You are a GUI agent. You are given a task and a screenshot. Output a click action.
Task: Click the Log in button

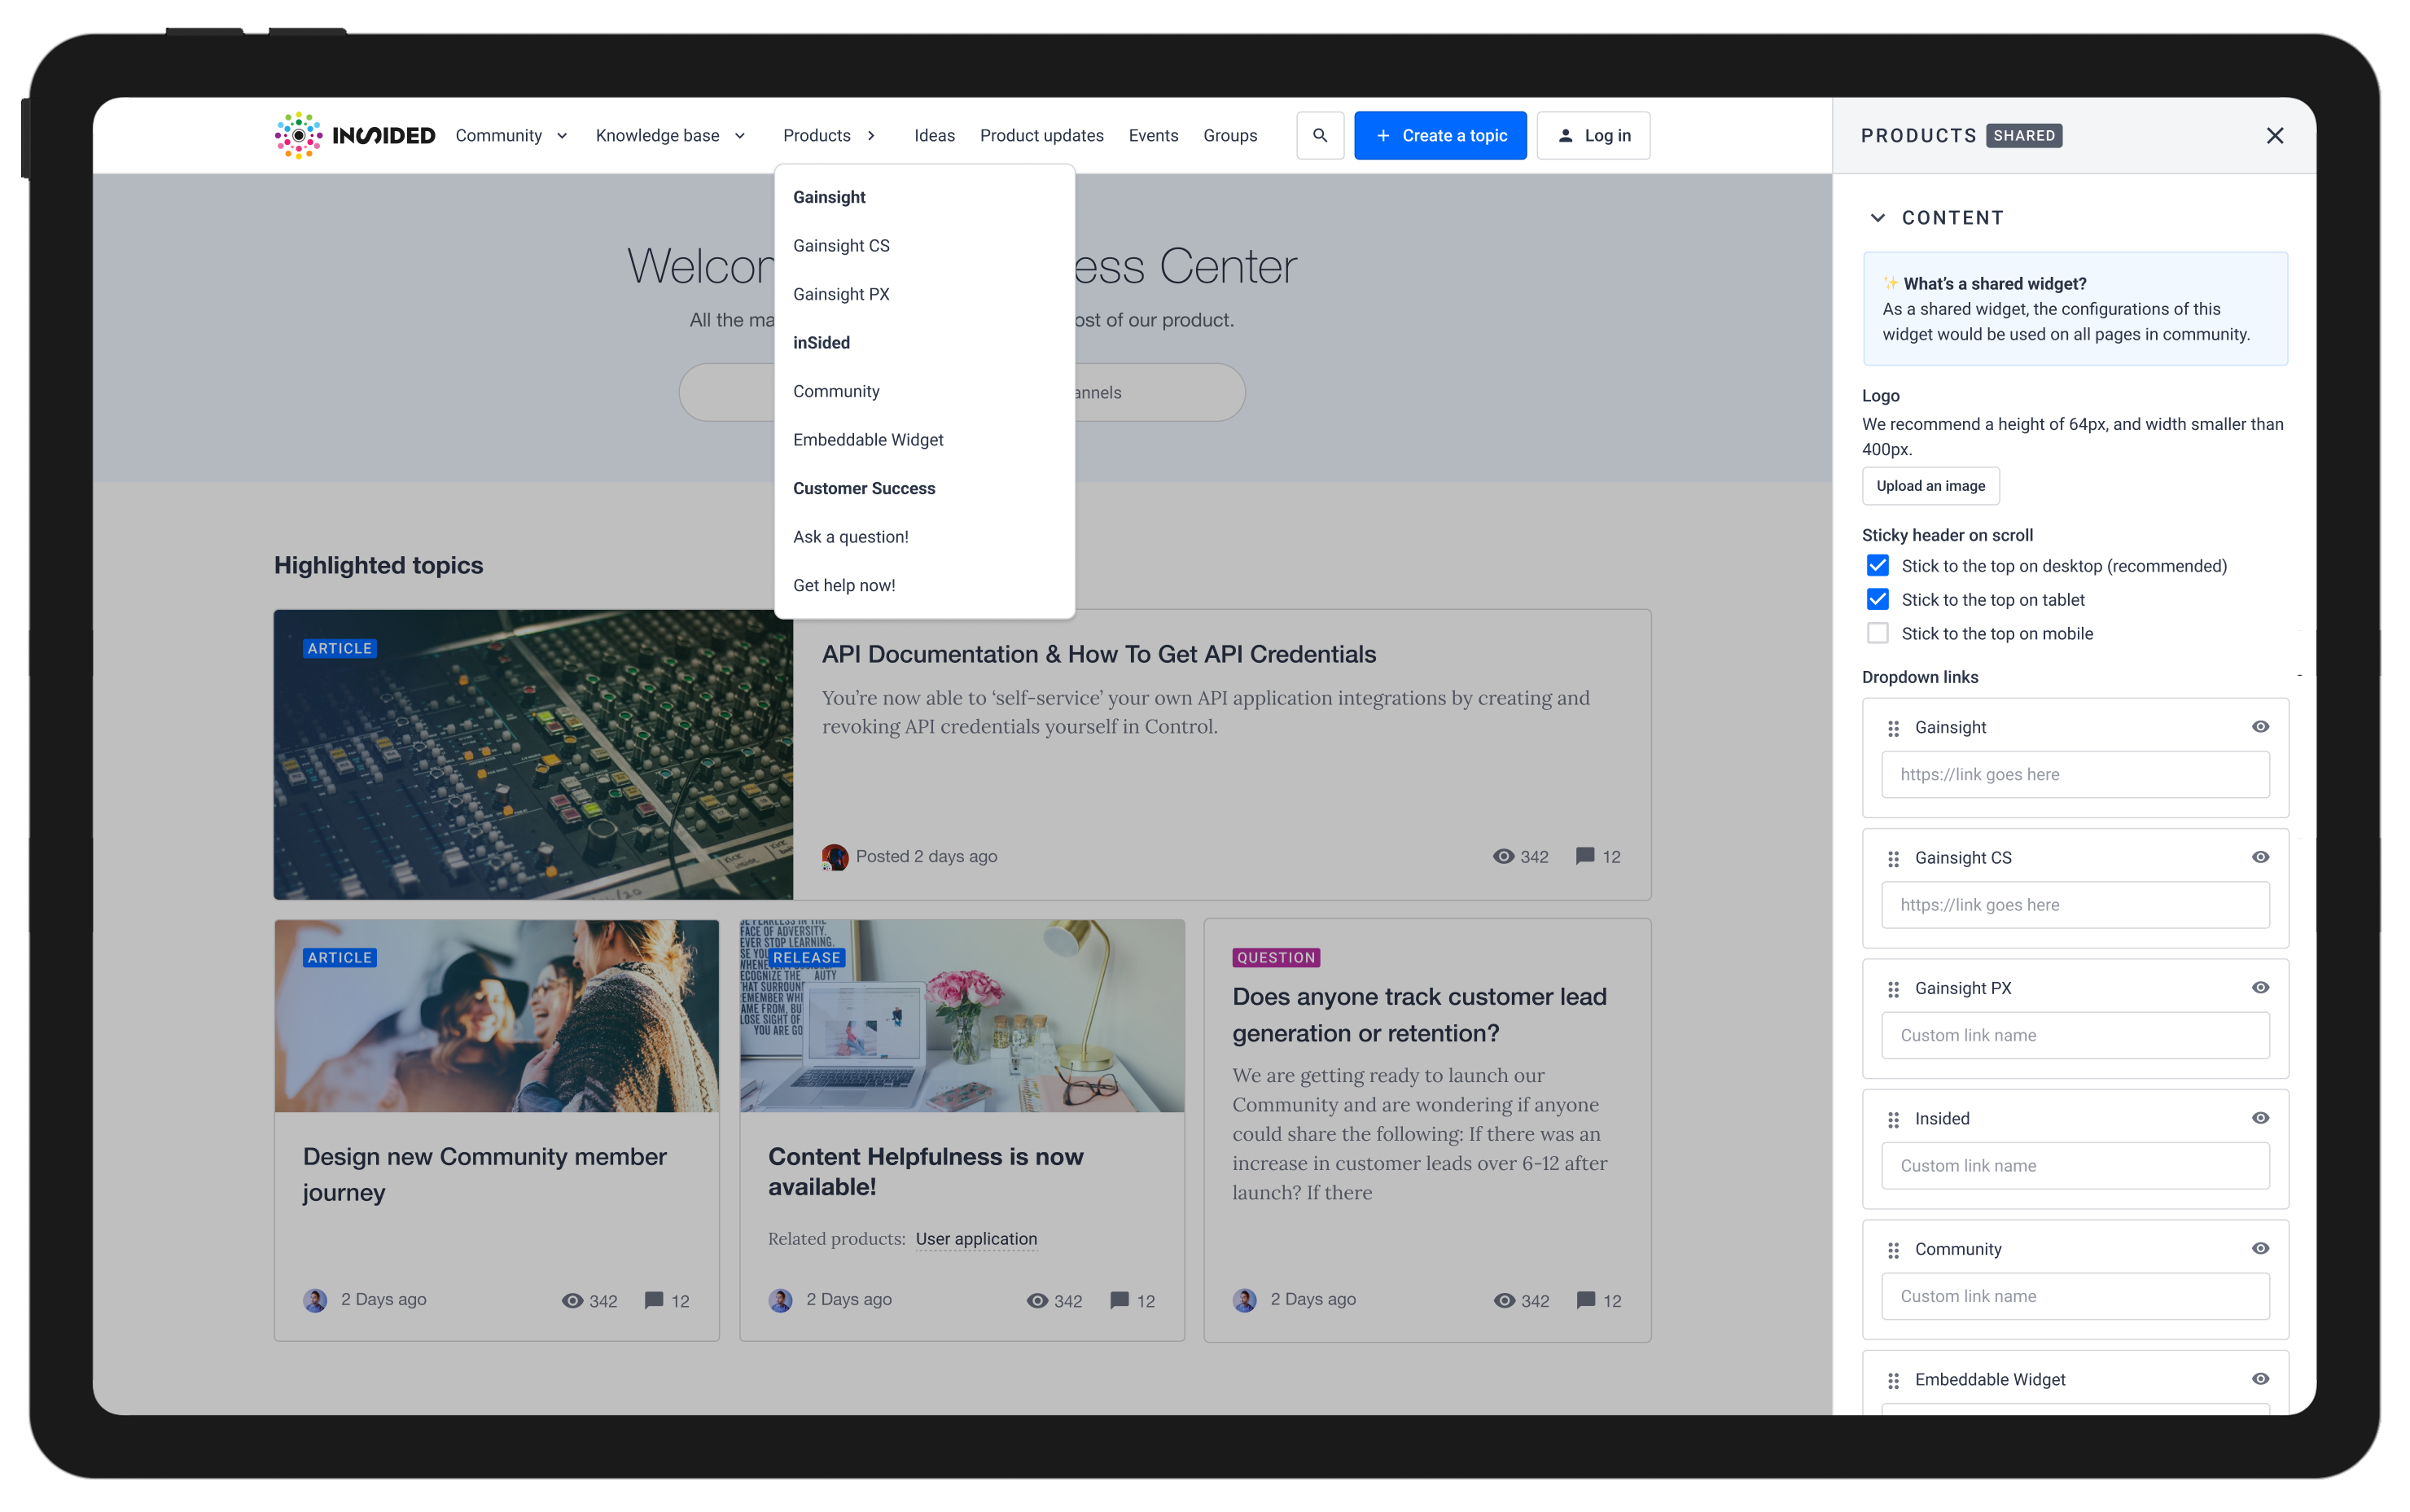tap(1593, 135)
